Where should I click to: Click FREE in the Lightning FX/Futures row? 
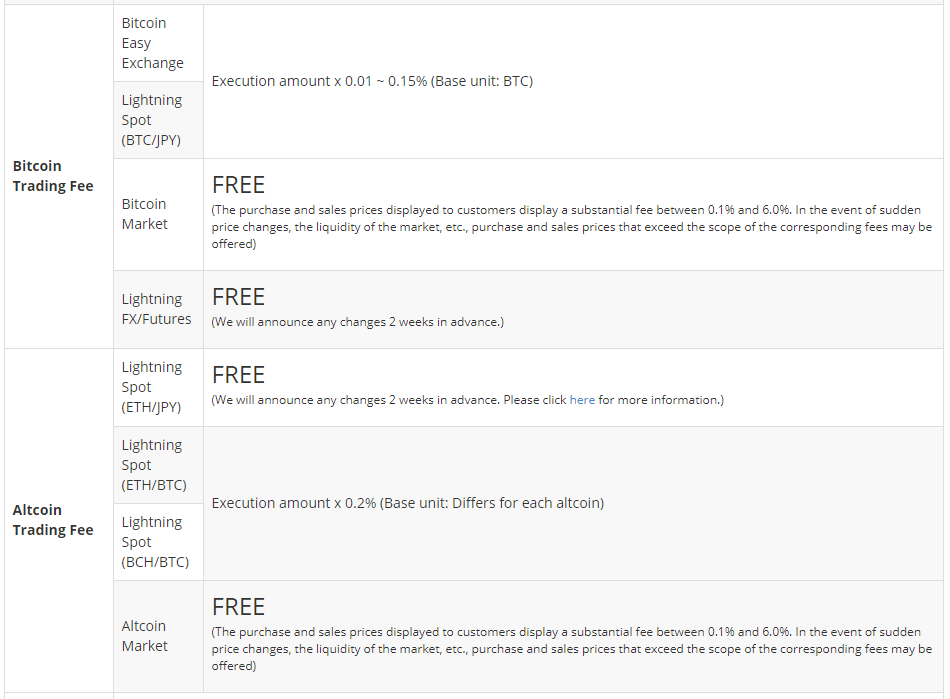238,297
